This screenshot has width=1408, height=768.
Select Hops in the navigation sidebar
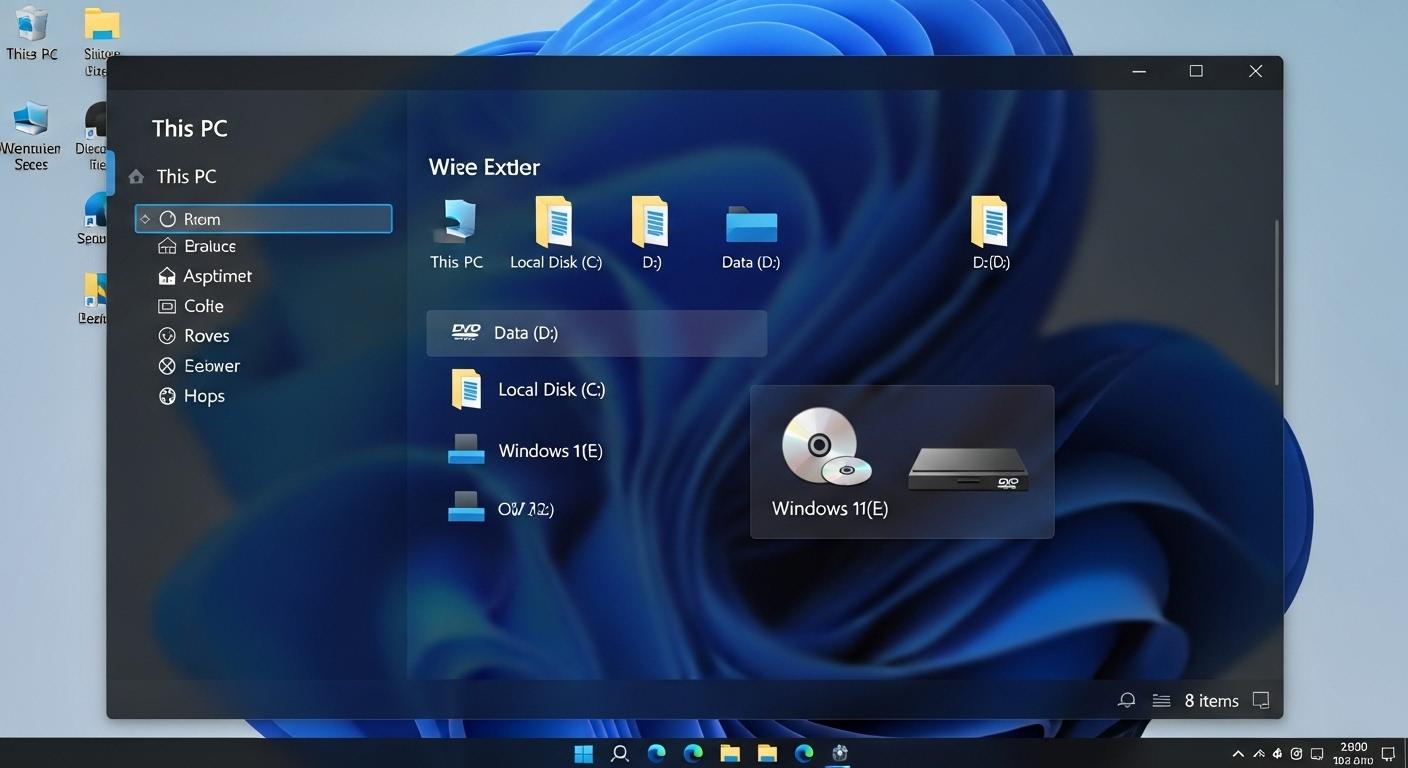[x=203, y=396]
